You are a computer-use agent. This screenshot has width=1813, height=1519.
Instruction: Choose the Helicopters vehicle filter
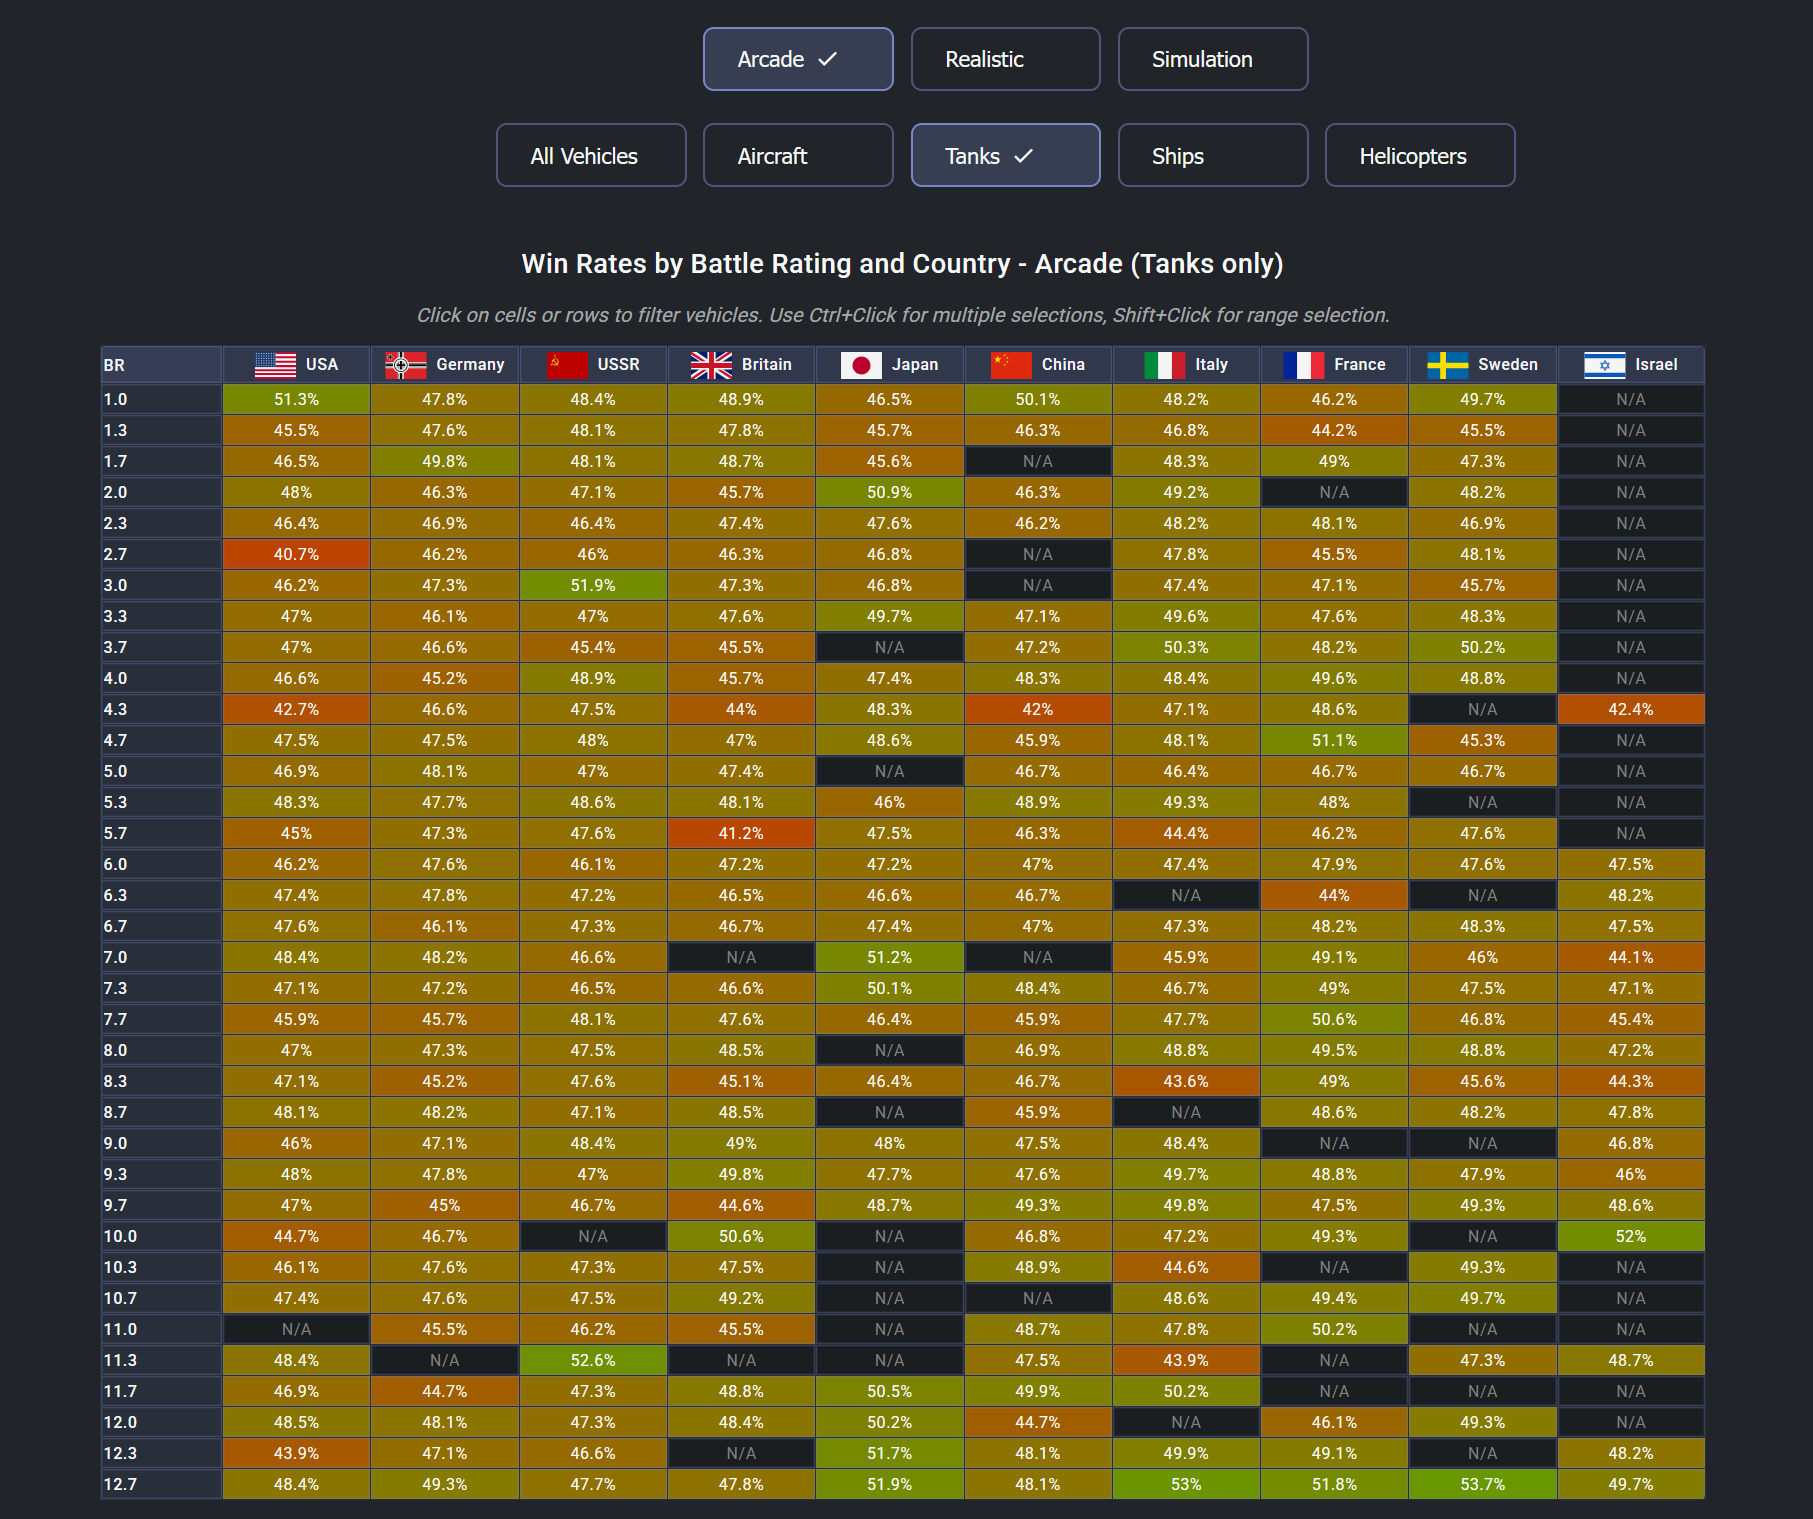coord(1419,156)
